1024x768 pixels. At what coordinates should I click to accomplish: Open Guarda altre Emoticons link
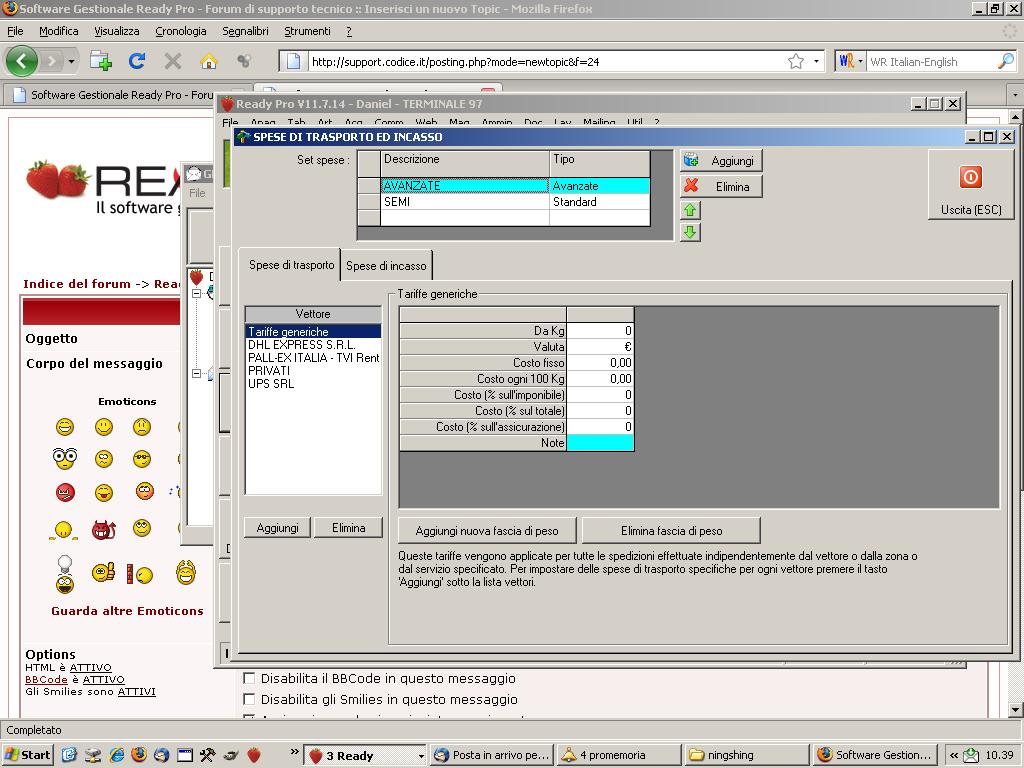click(127, 611)
